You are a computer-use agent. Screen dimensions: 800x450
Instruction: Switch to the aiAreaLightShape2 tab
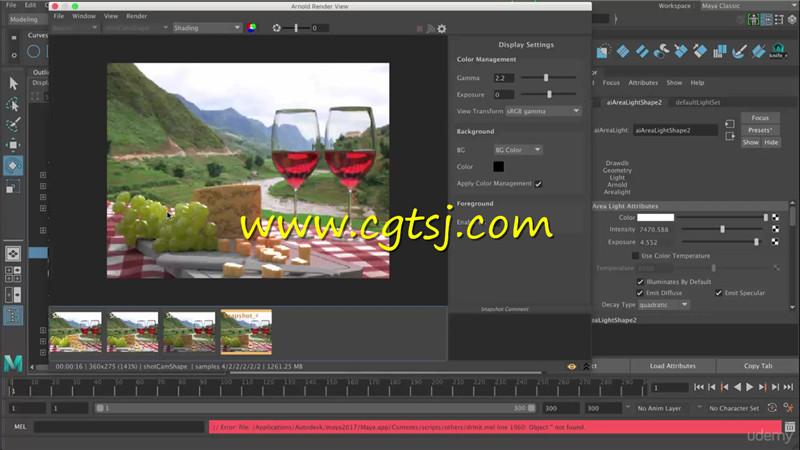click(x=634, y=102)
